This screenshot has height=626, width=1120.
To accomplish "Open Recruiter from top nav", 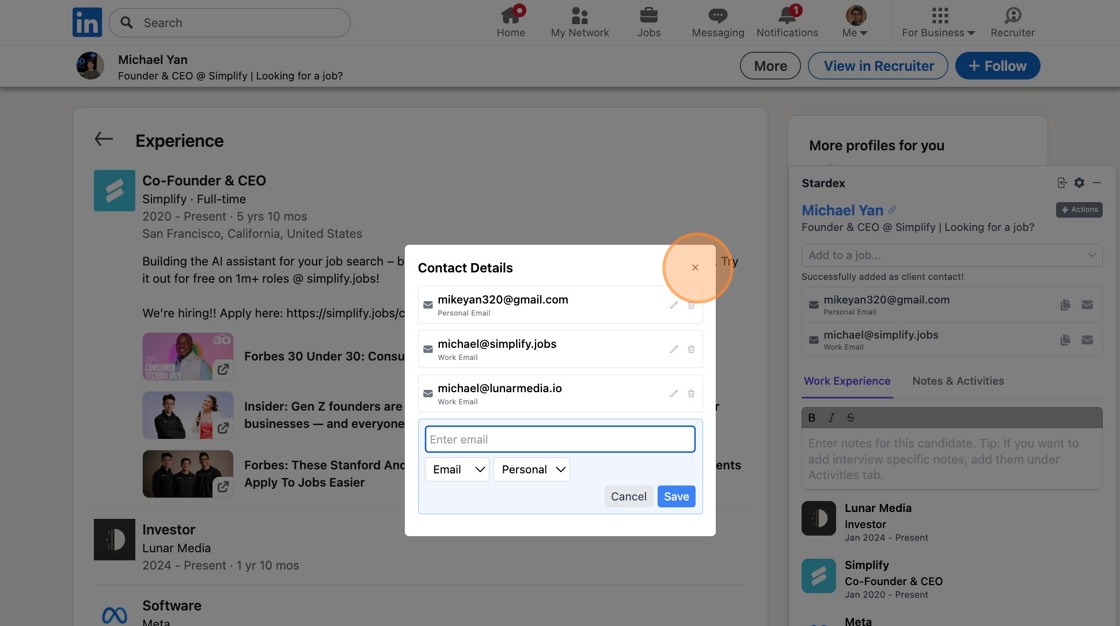I will tap(1012, 22).
